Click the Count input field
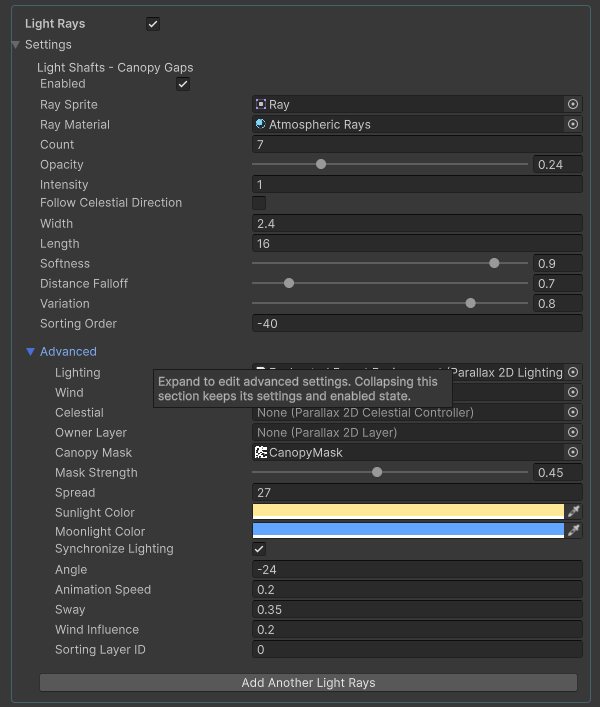The height and width of the screenshot is (707, 600). 417,144
